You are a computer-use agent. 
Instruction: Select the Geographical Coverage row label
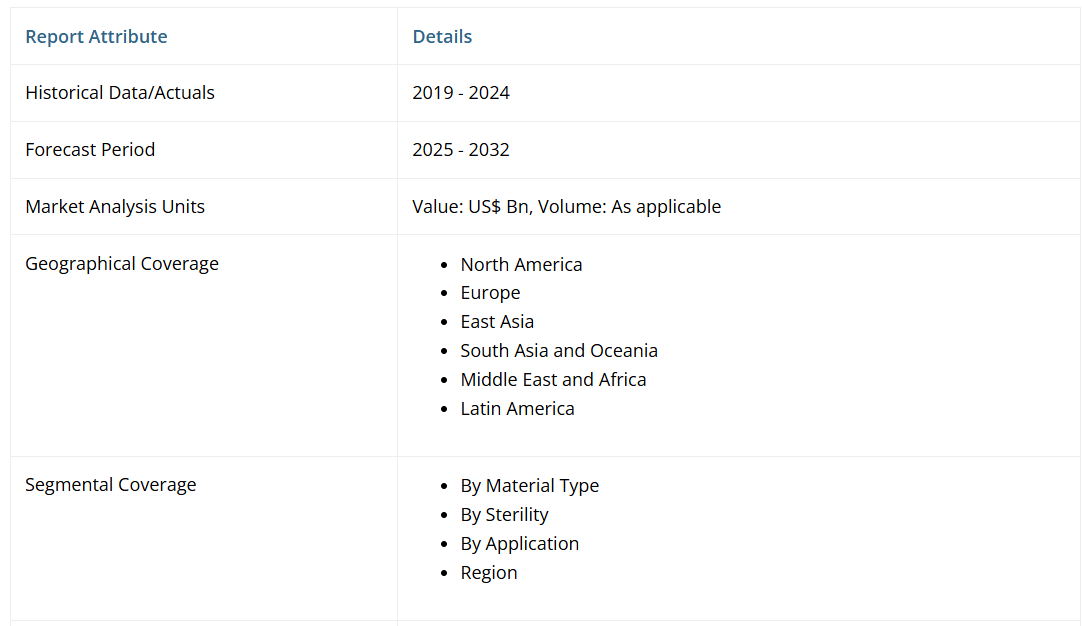pyautogui.click(x=122, y=264)
